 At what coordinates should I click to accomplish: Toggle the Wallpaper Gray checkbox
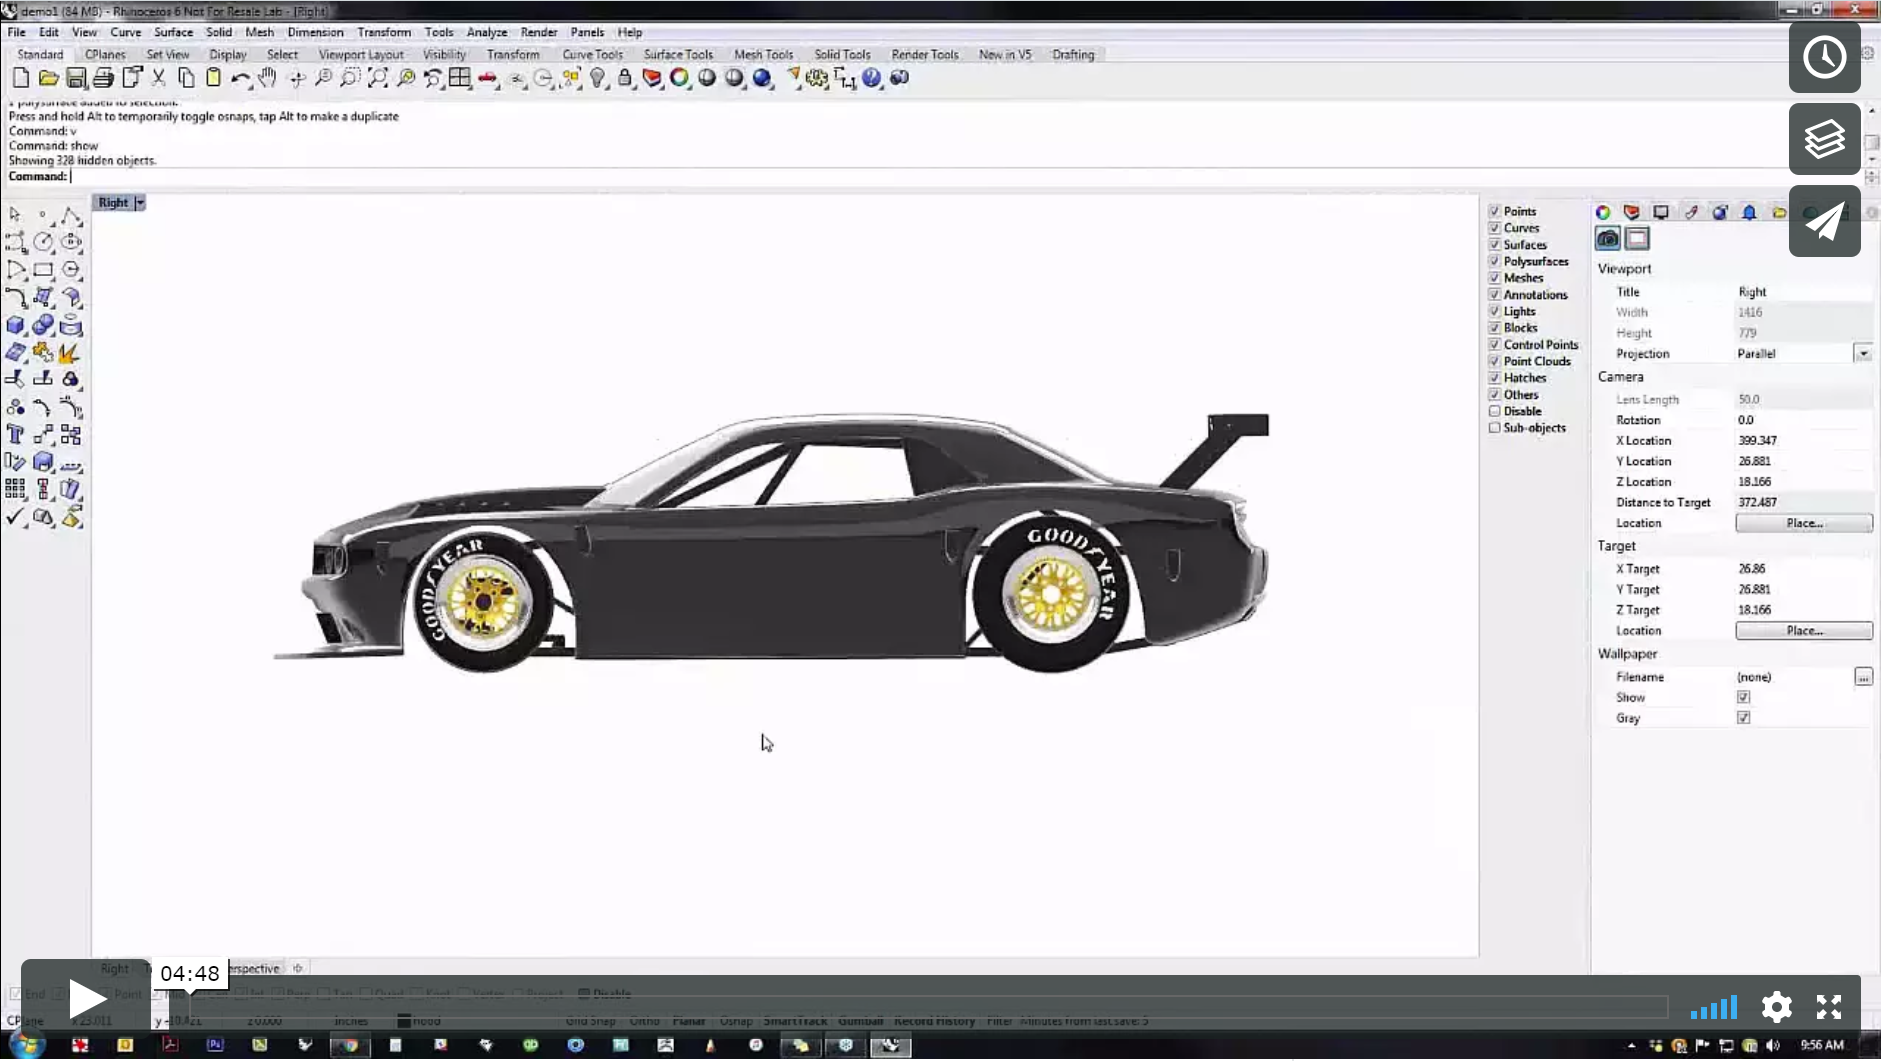(1743, 718)
